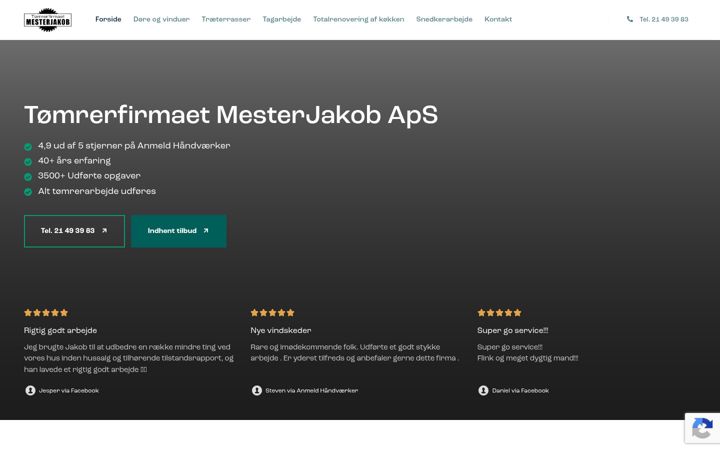720x450 pixels.
Task: Click text Flink og meget dygtig mand!!!
Action: click(x=528, y=358)
